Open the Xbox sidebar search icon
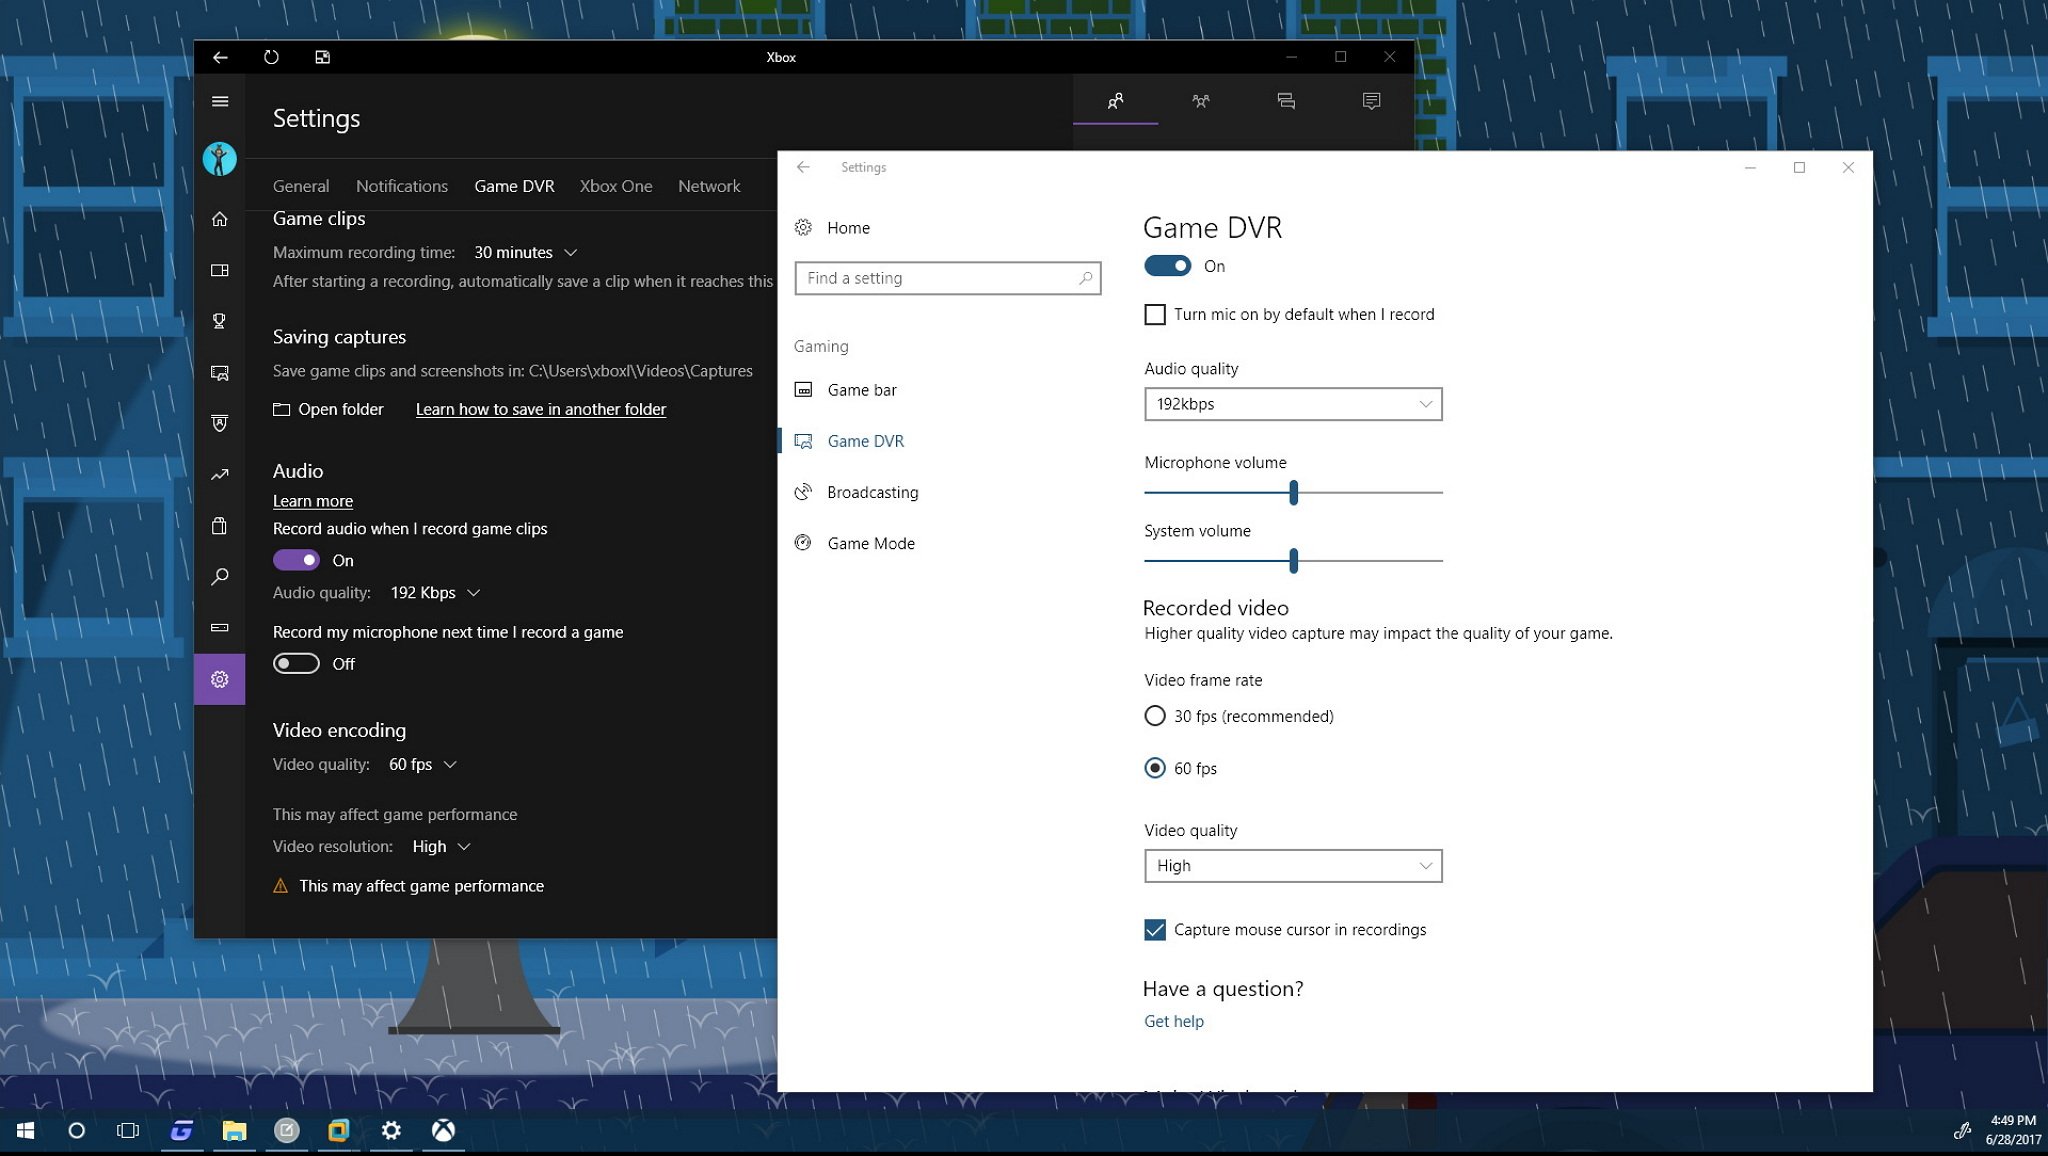Screen dimensions: 2048x1156 click(x=219, y=577)
